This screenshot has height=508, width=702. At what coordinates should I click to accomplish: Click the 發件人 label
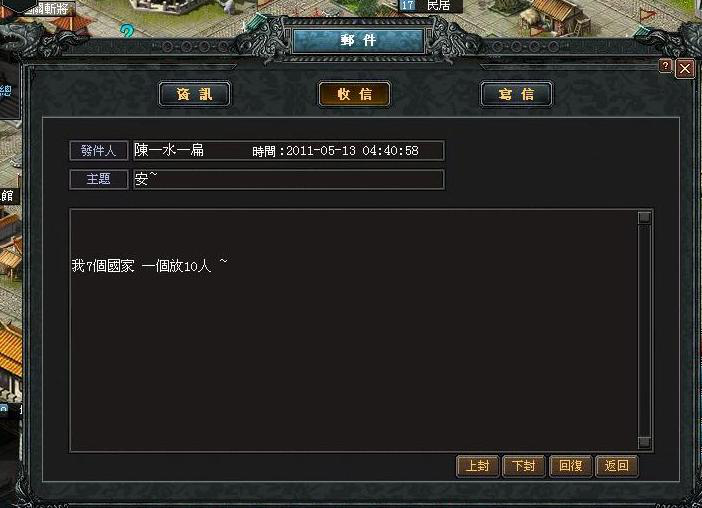(x=98, y=150)
